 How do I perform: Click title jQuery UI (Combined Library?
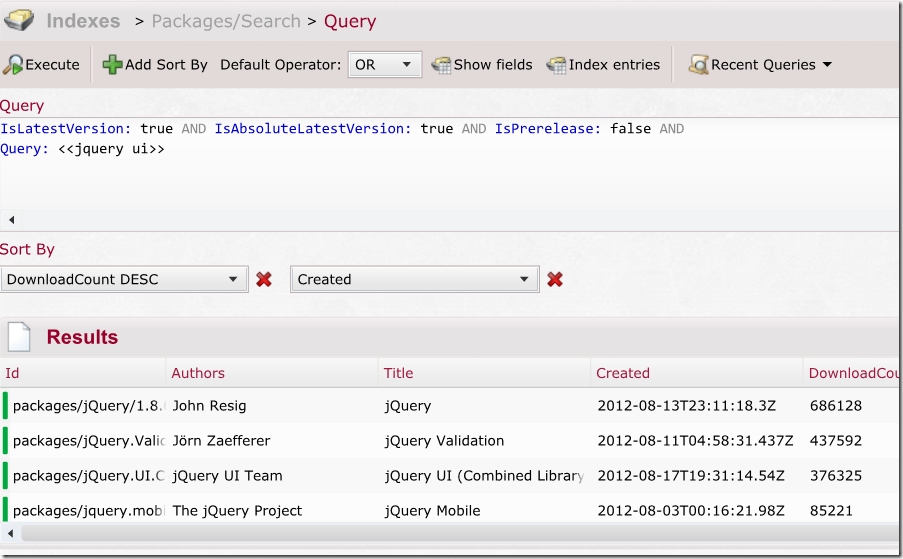[484, 476]
